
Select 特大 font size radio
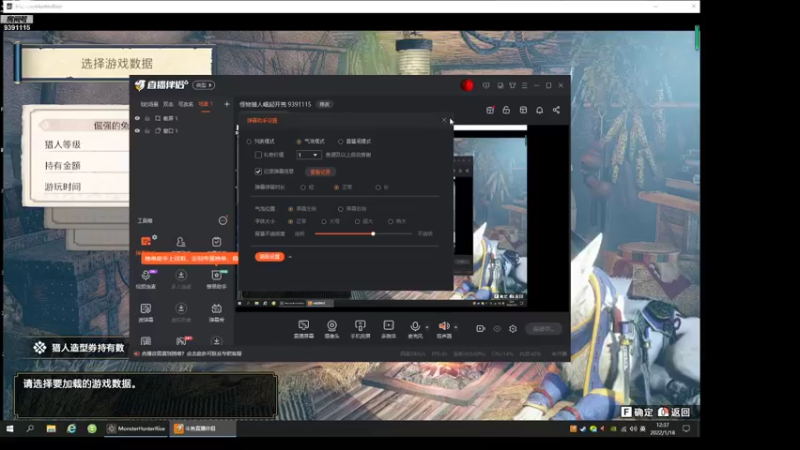point(390,221)
